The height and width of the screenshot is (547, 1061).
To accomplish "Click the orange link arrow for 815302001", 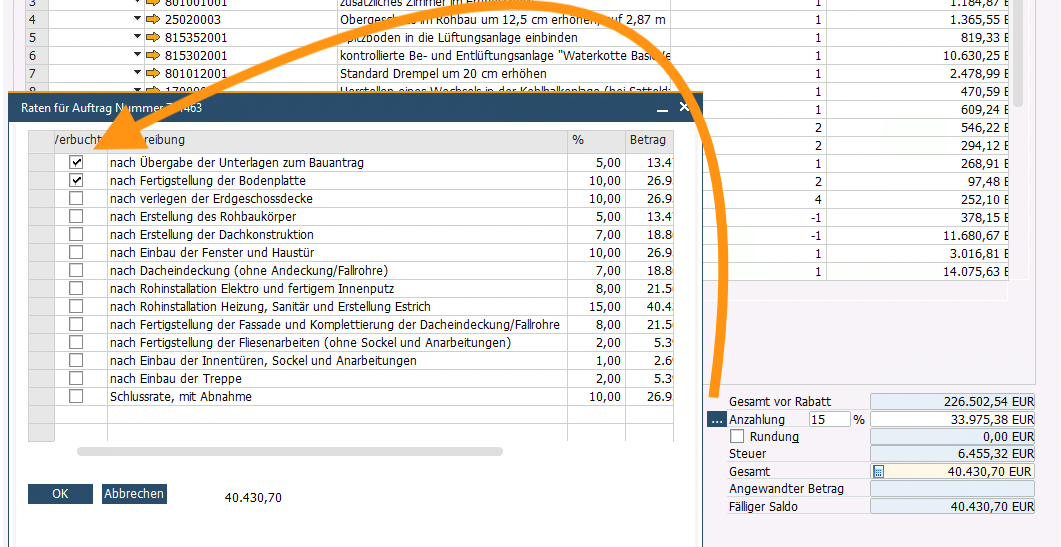I will point(153,56).
